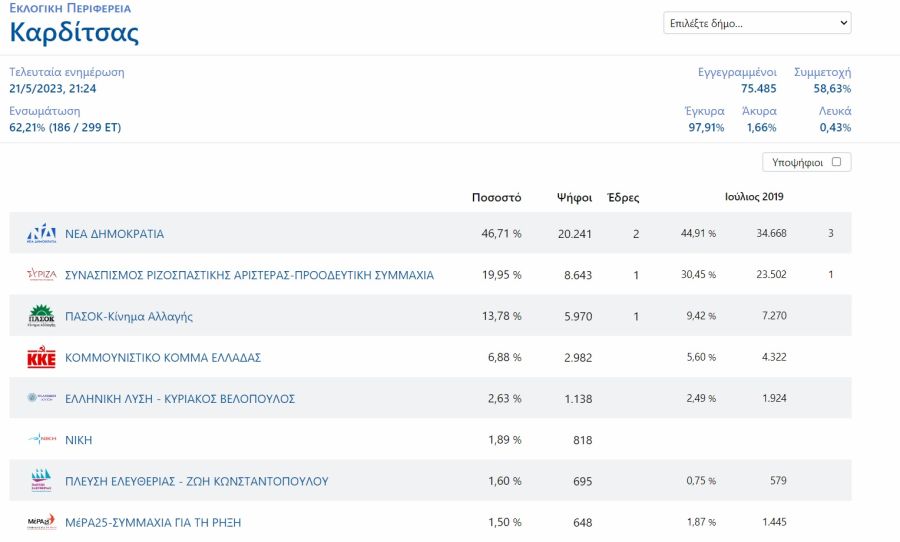Click ΚΚΕ vote count 2.982
This screenshot has height=542, width=900.
pos(577,358)
